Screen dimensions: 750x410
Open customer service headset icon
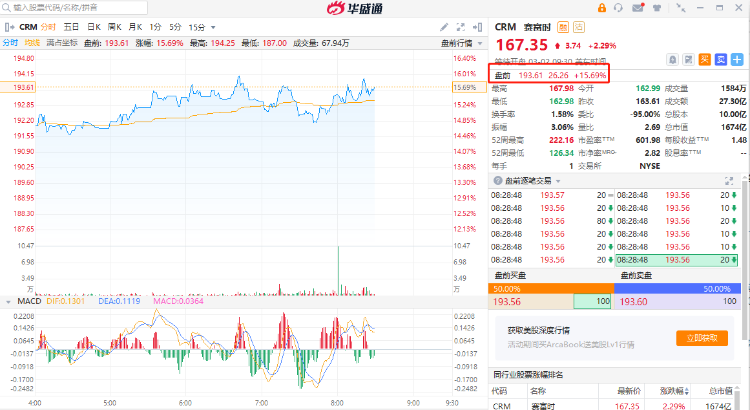point(618,8)
